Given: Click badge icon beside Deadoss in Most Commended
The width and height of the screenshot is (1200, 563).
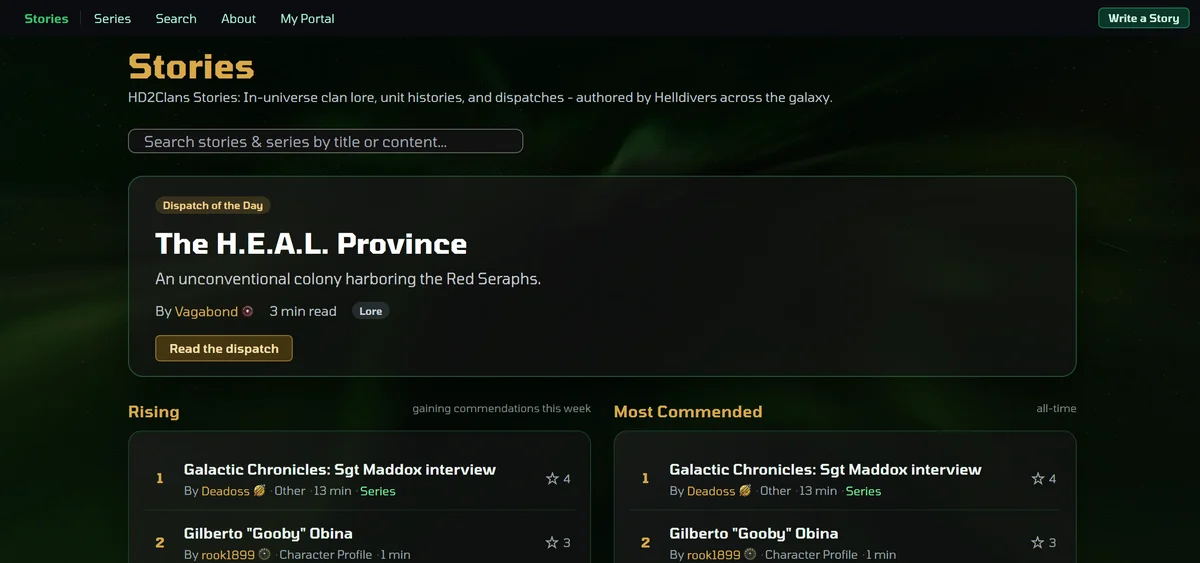Looking at the screenshot, I should click(x=745, y=491).
